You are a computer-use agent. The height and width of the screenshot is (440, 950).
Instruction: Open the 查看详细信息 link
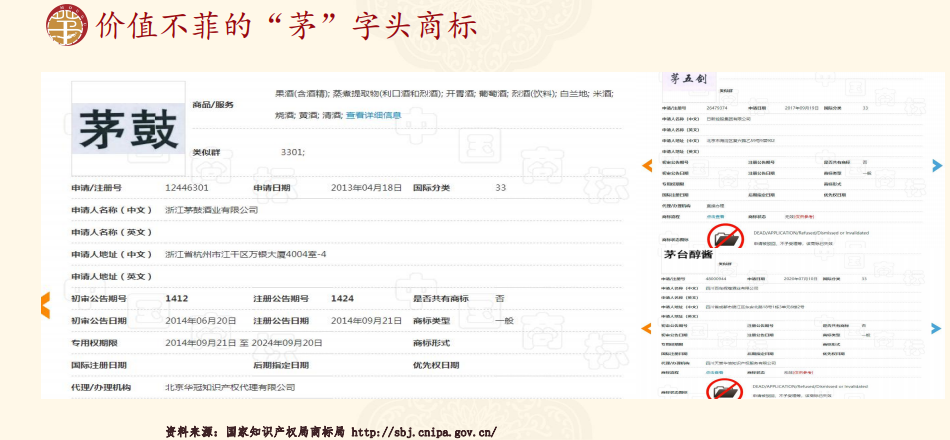[373, 115]
